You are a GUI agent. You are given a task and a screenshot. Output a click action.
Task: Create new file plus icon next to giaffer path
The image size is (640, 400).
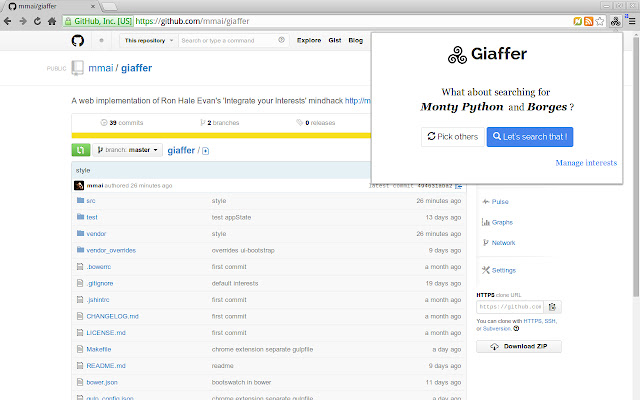point(206,151)
